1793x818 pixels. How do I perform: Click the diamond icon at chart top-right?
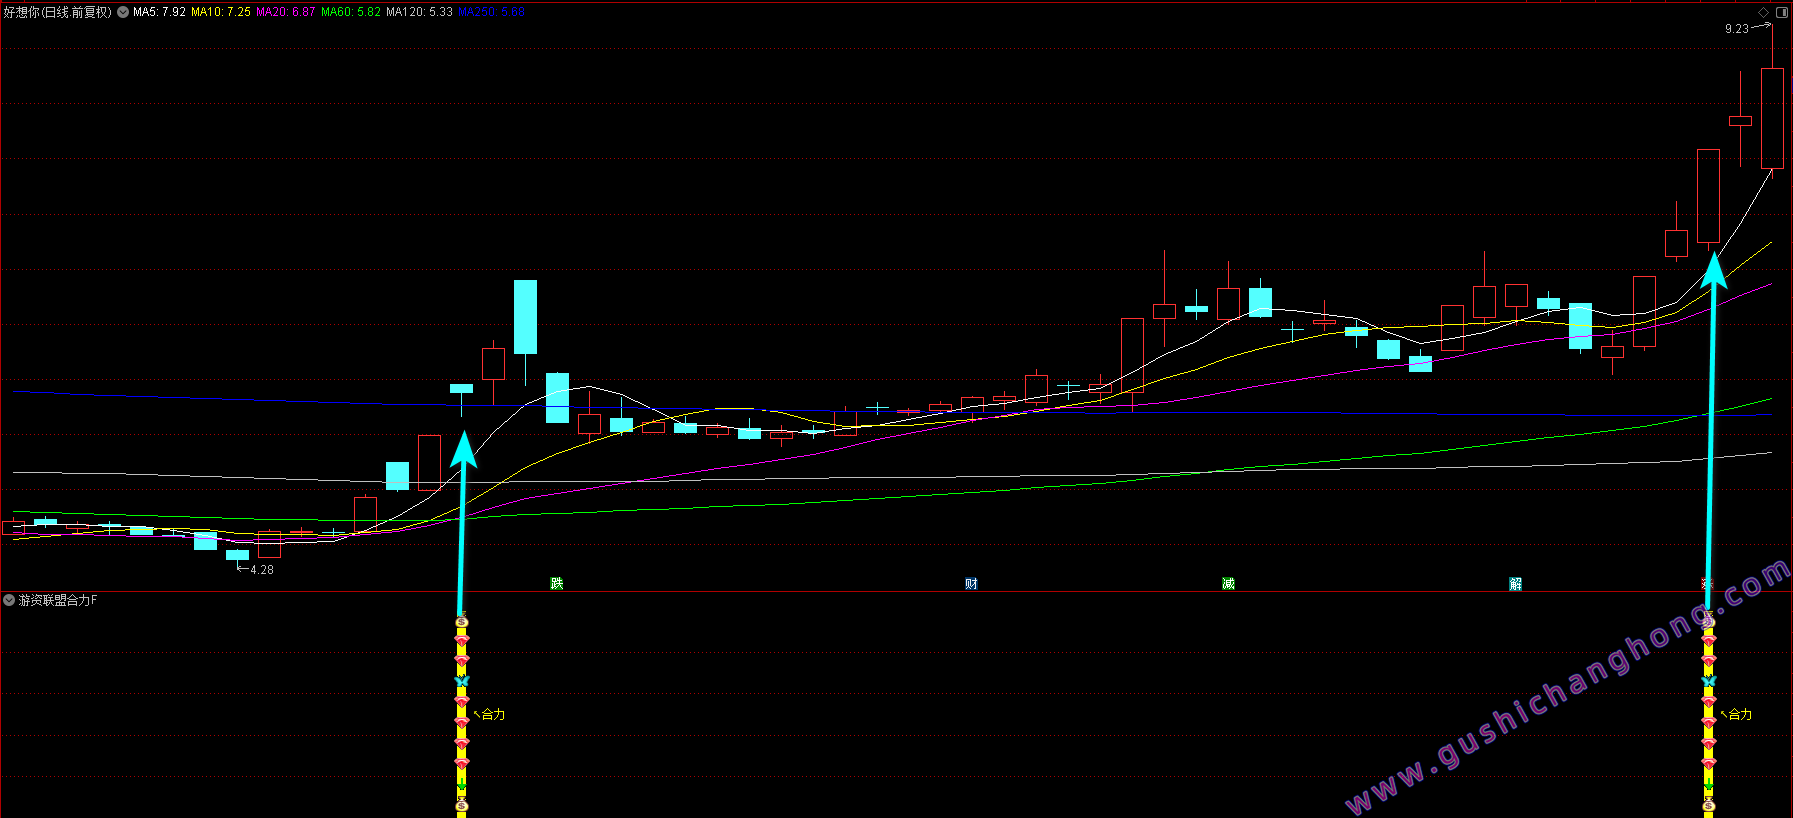pyautogui.click(x=1764, y=12)
